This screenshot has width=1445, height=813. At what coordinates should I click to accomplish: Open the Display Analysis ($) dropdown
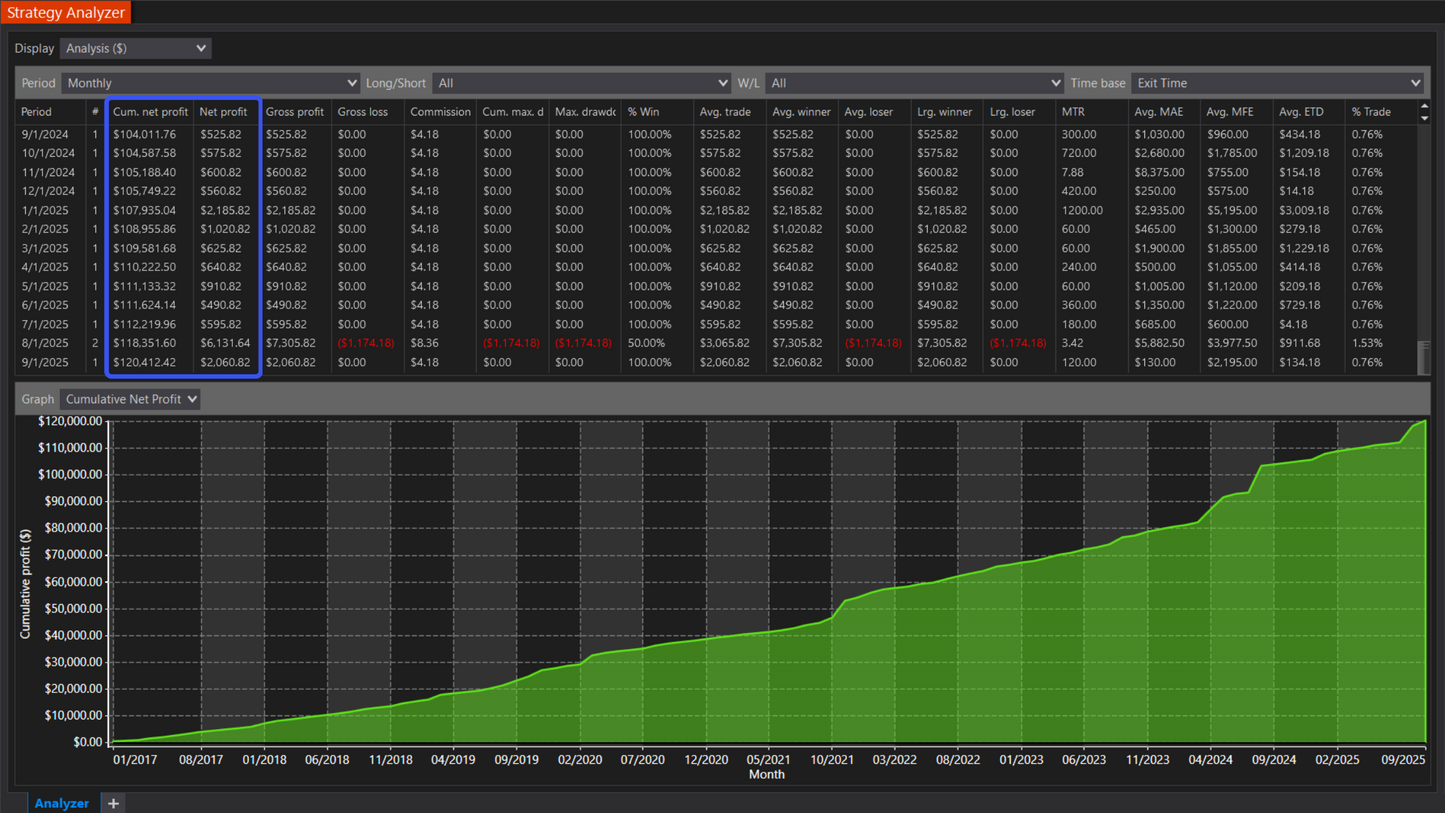click(x=135, y=48)
